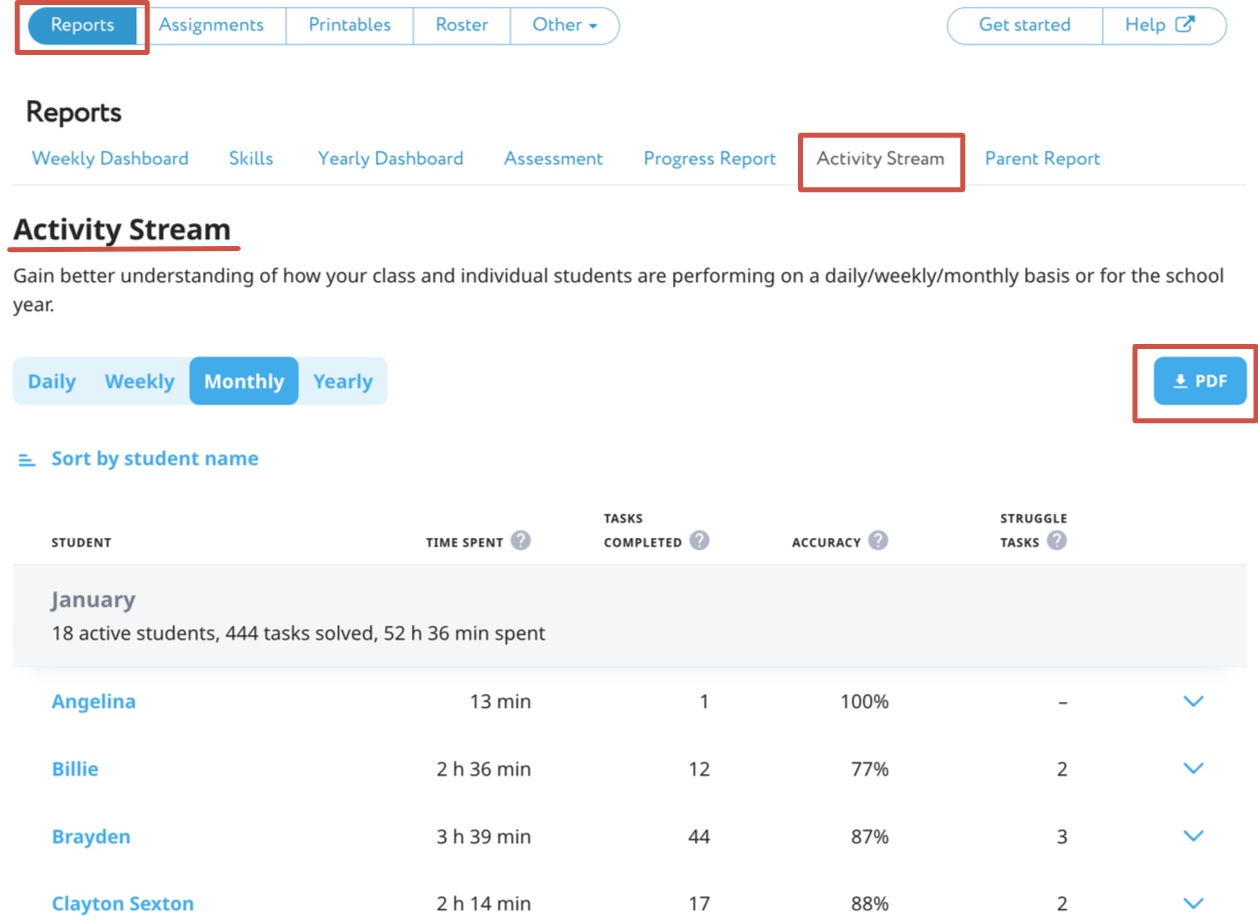Switch to Daily view

52,381
